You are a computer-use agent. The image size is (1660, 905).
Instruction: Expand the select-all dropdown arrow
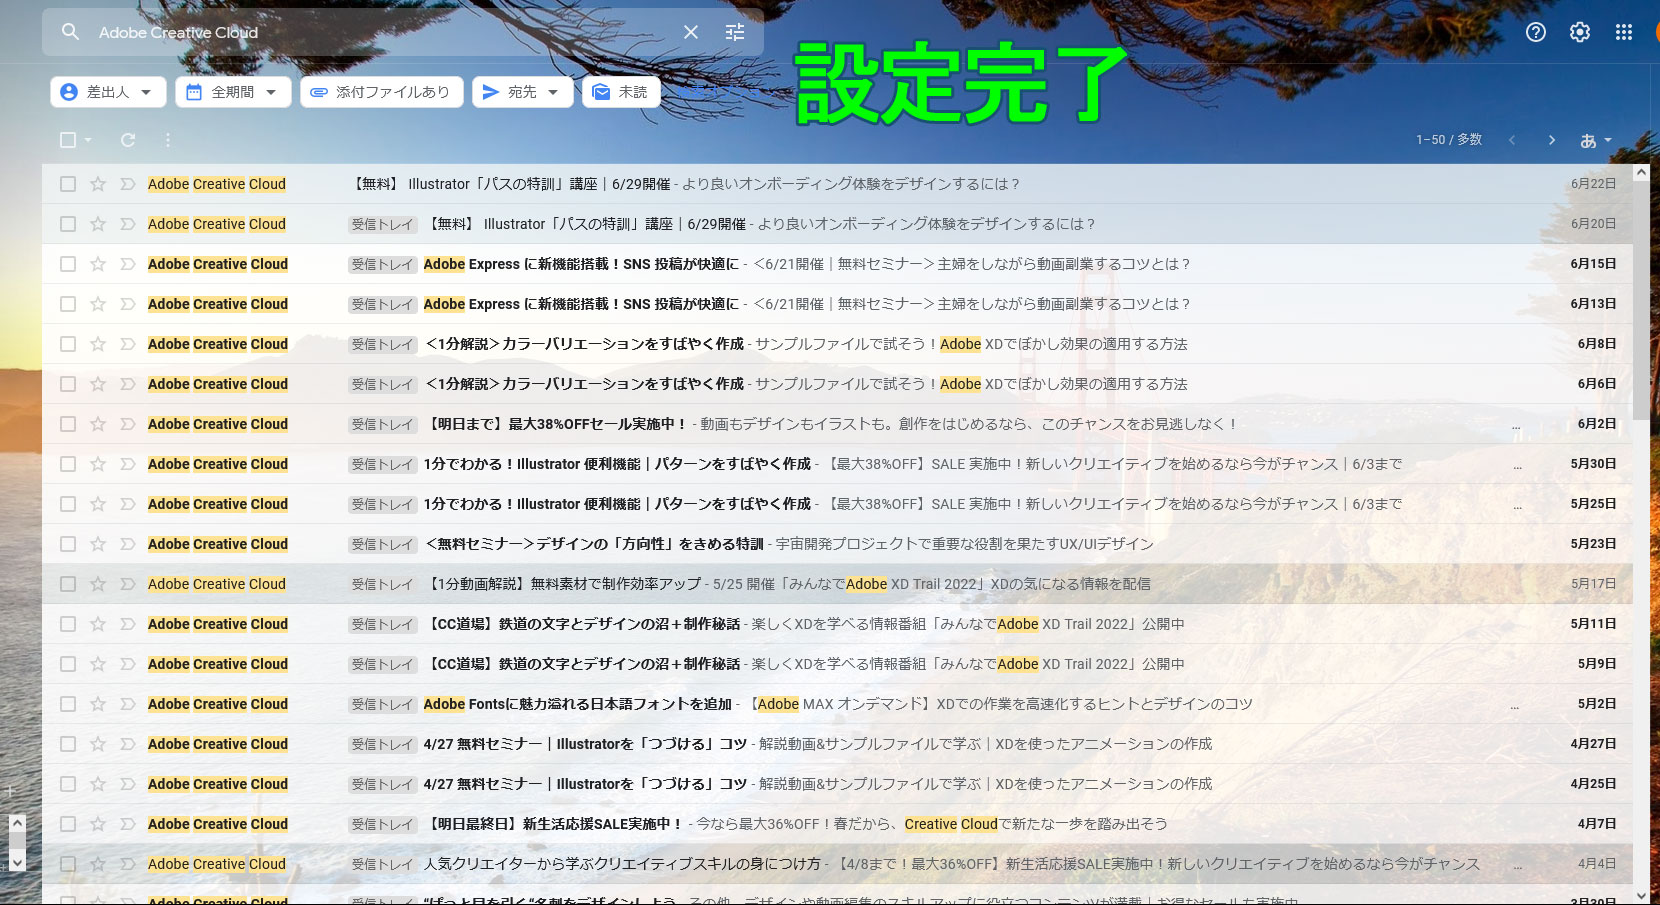tap(88, 140)
